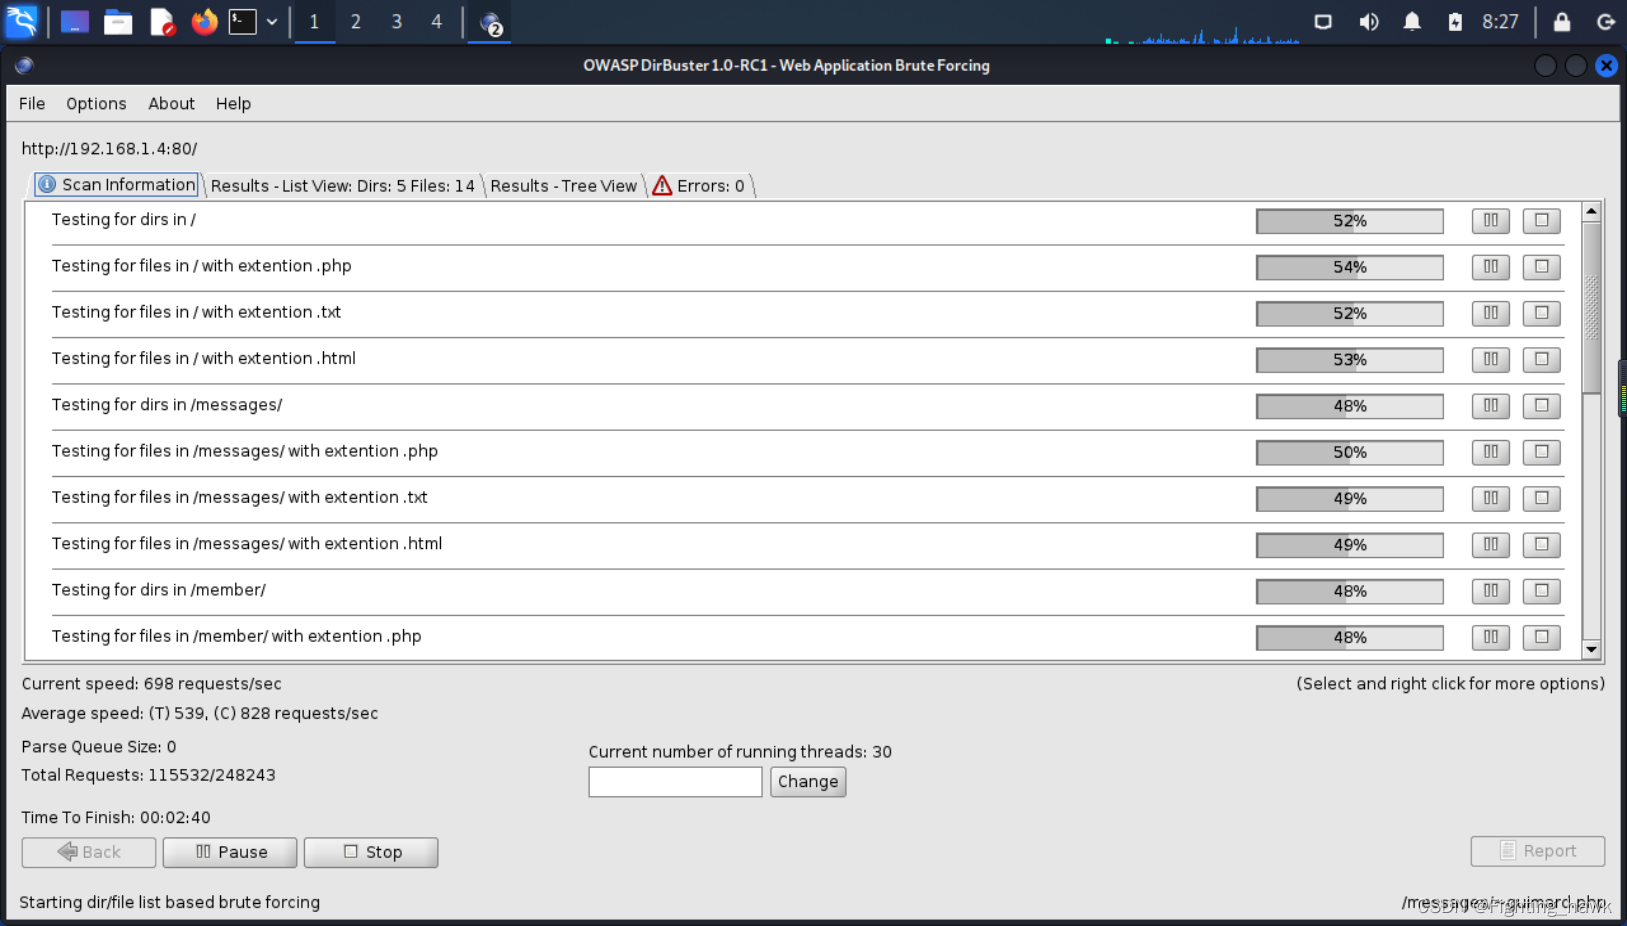This screenshot has height=926, width=1627.
Task: Pause /messages/ .php files scan
Action: pyautogui.click(x=1490, y=452)
